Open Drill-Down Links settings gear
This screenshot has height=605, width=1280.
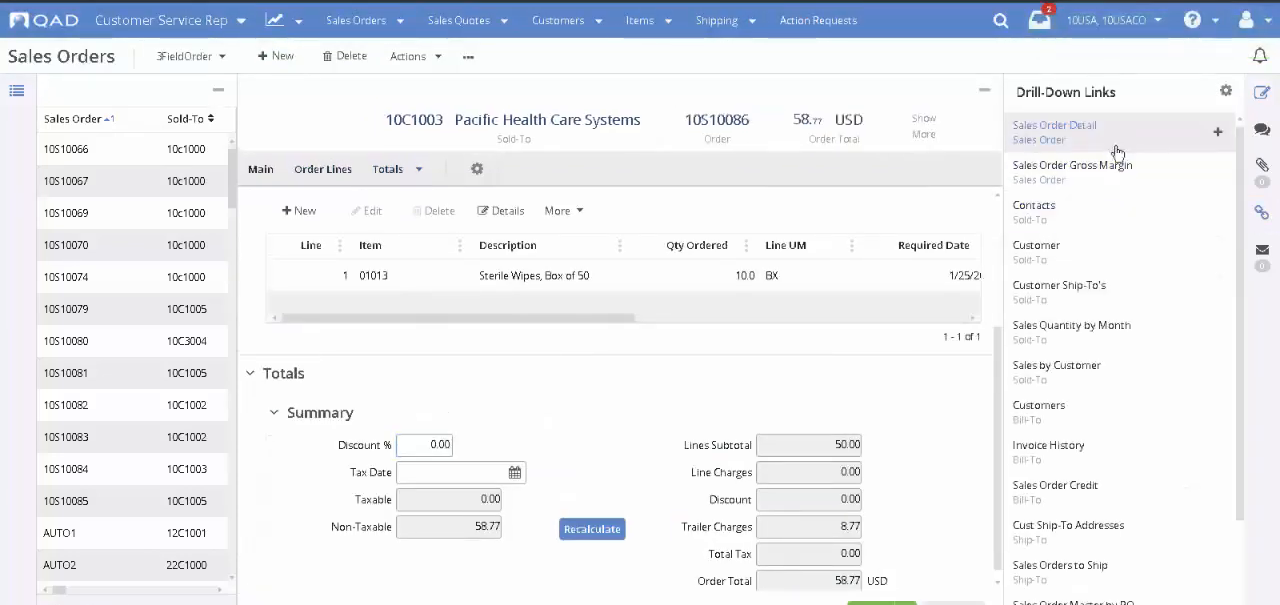pyautogui.click(x=1226, y=91)
